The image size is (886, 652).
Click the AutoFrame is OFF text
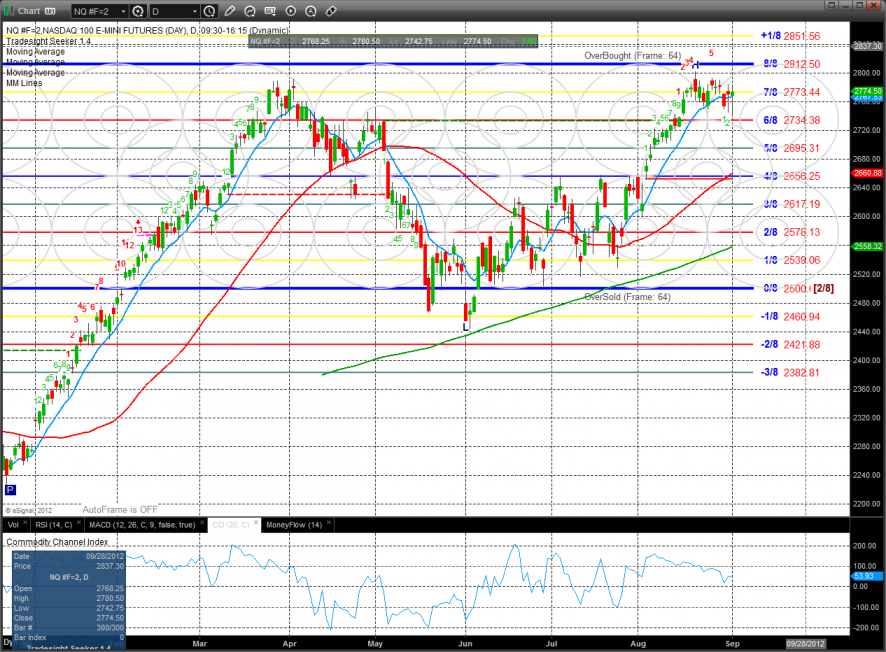pyautogui.click(x=120, y=510)
